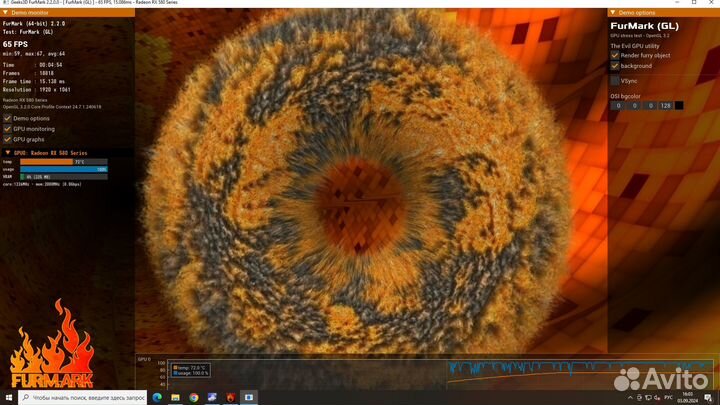Open the Windows Start menu
This screenshot has width=720, height=405.
pyautogui.click(x=9, y=397)
